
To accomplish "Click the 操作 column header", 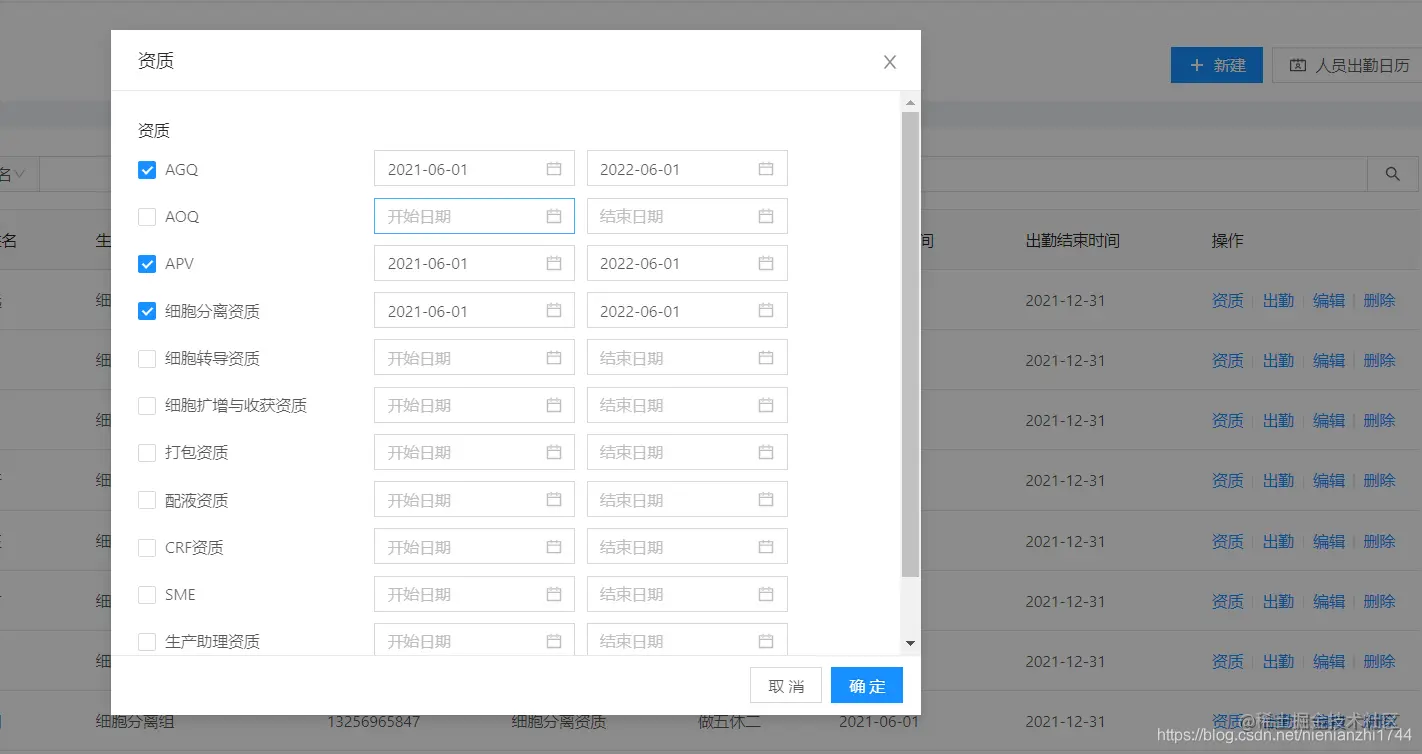I will [x=1228, y=241].
